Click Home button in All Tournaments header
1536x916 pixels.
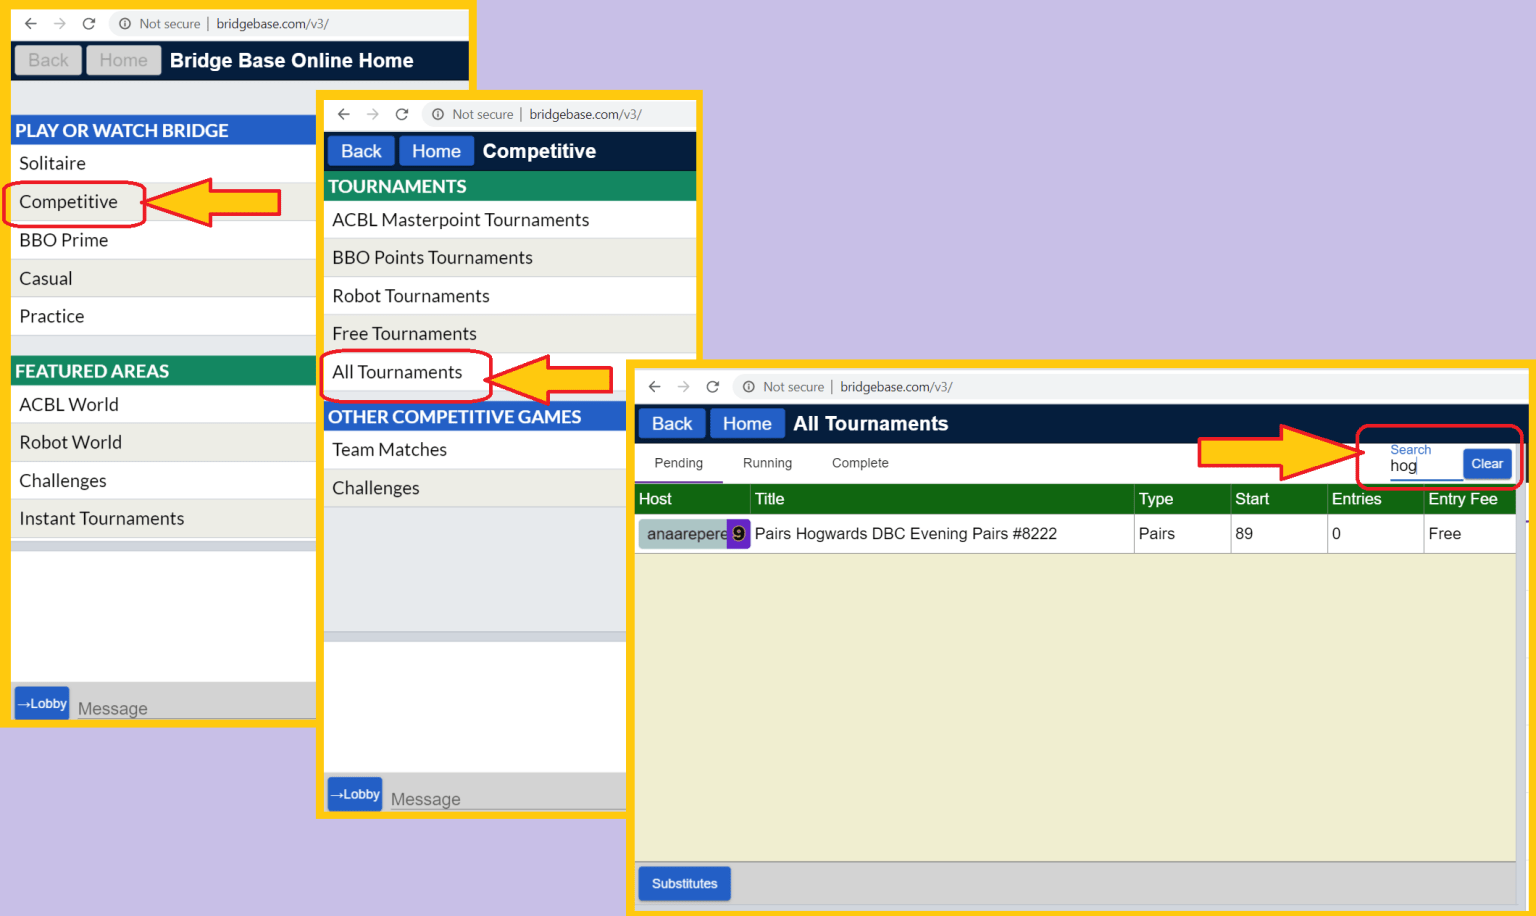747,424
